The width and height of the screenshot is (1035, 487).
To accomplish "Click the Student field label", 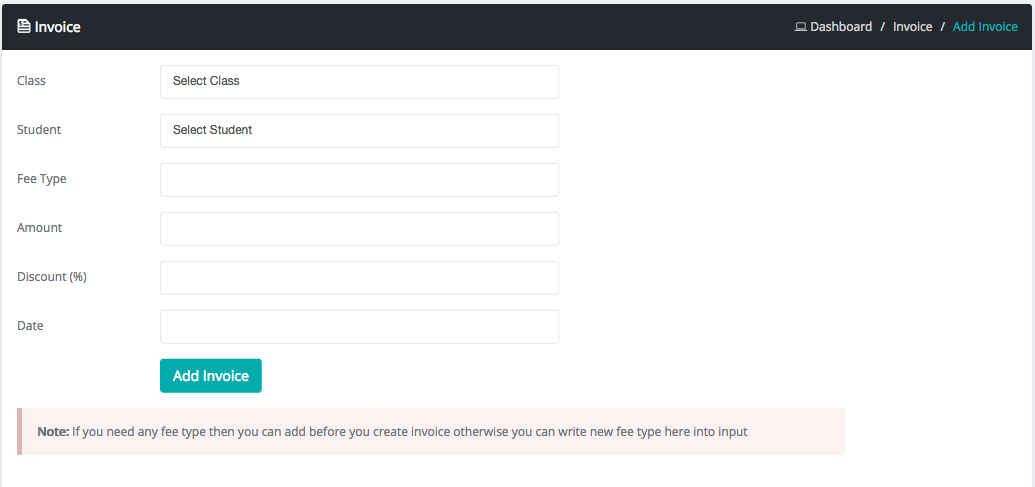I will tap(39, 130).
